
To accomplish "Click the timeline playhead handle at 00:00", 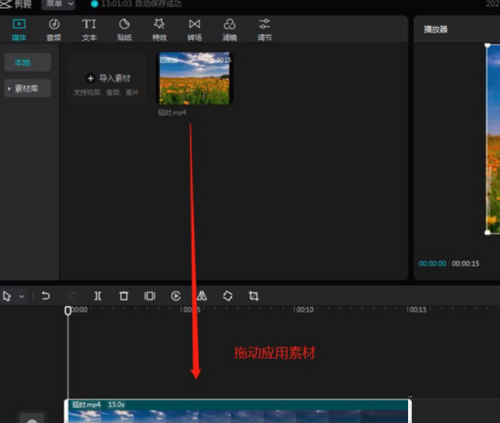I will pos(68,311).
